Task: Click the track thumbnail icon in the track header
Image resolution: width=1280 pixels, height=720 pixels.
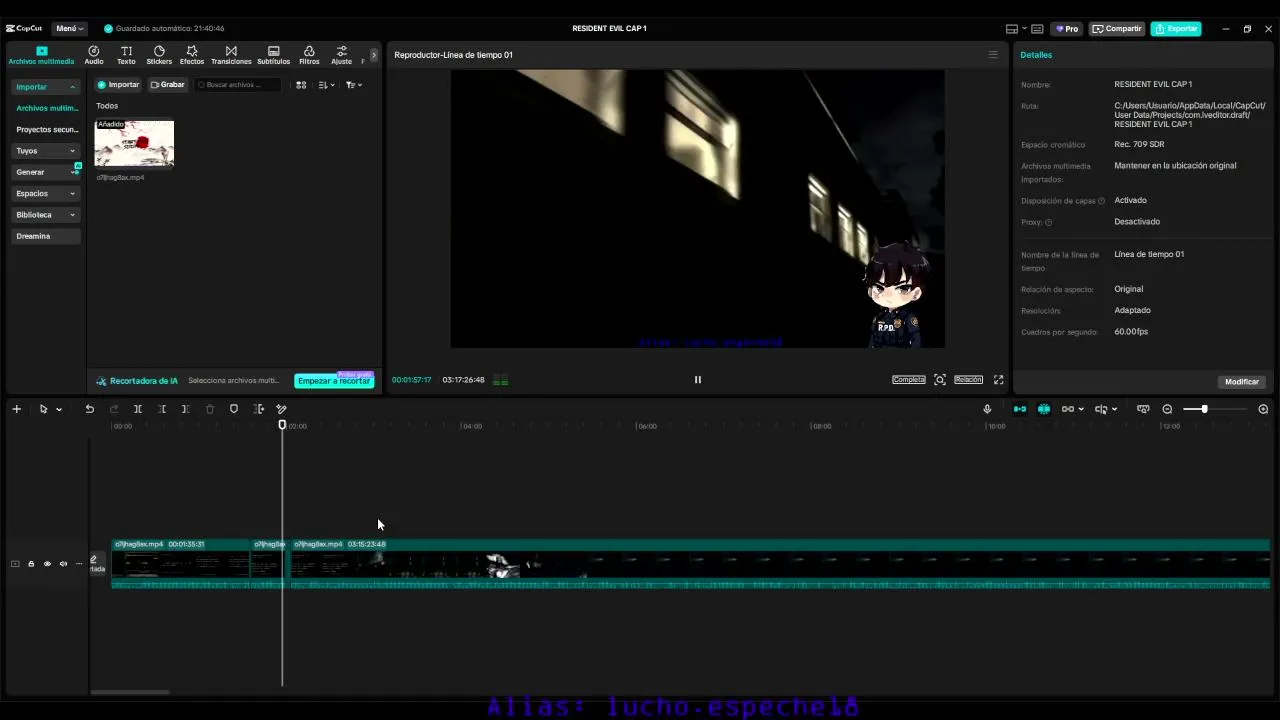Action: 15,564
